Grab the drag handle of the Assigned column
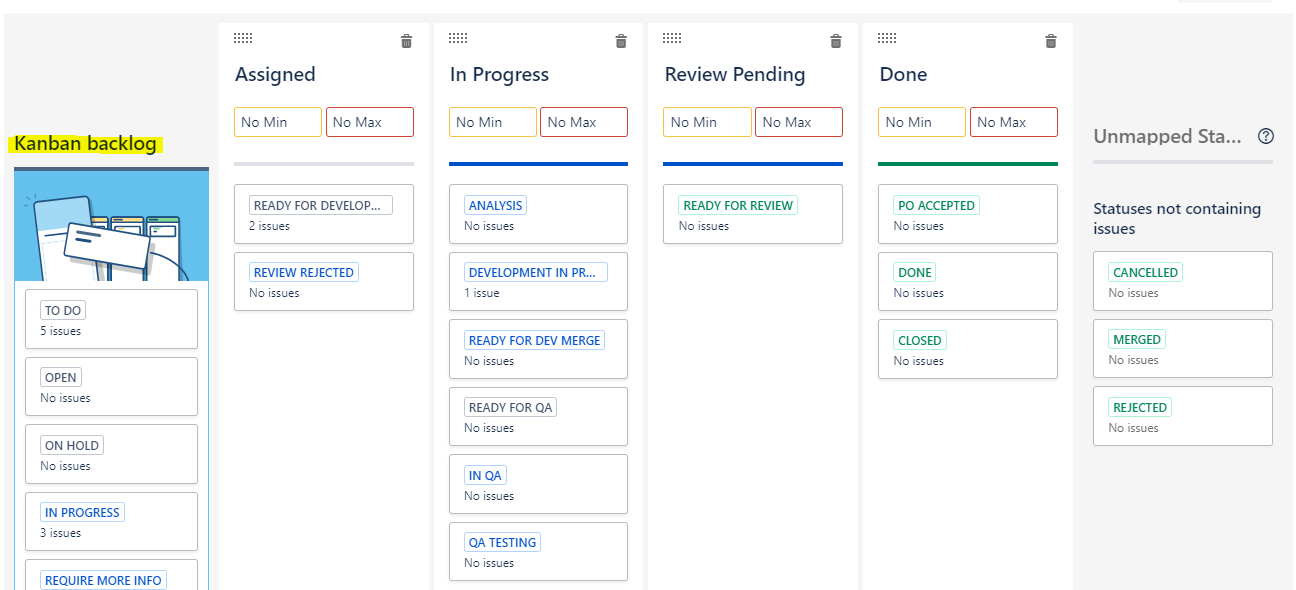Viewport: 1296px width, 590px height. [x=243, y=38]
